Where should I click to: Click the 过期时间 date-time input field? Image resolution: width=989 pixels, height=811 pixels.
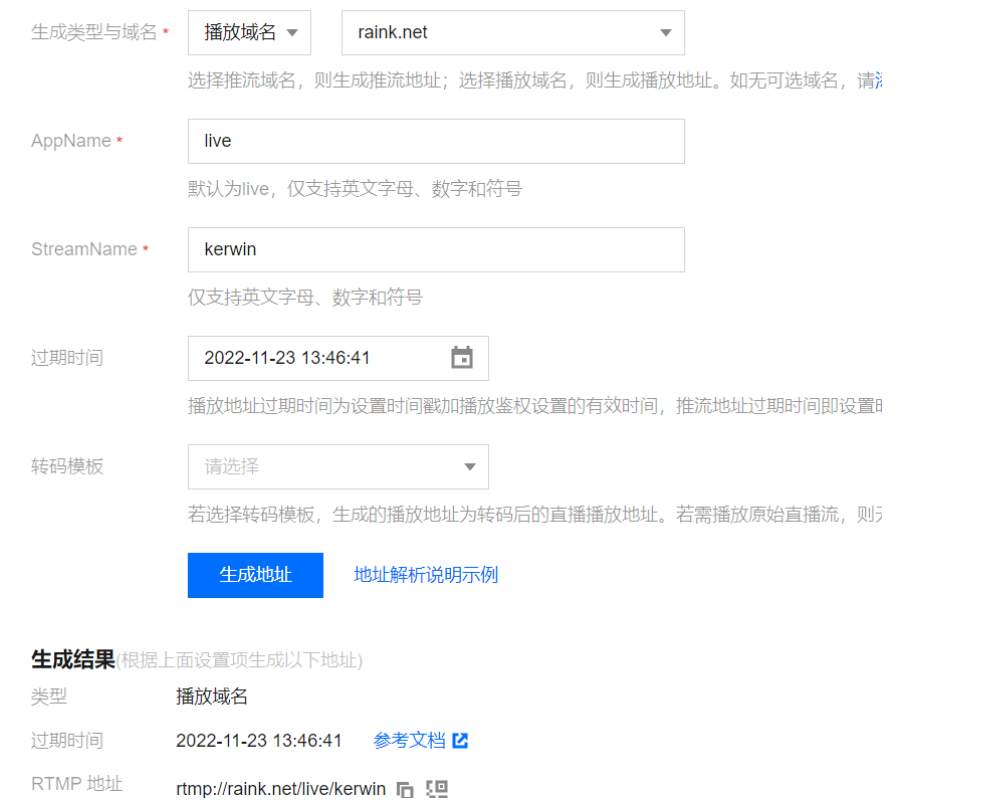click(x=338, y=358)
